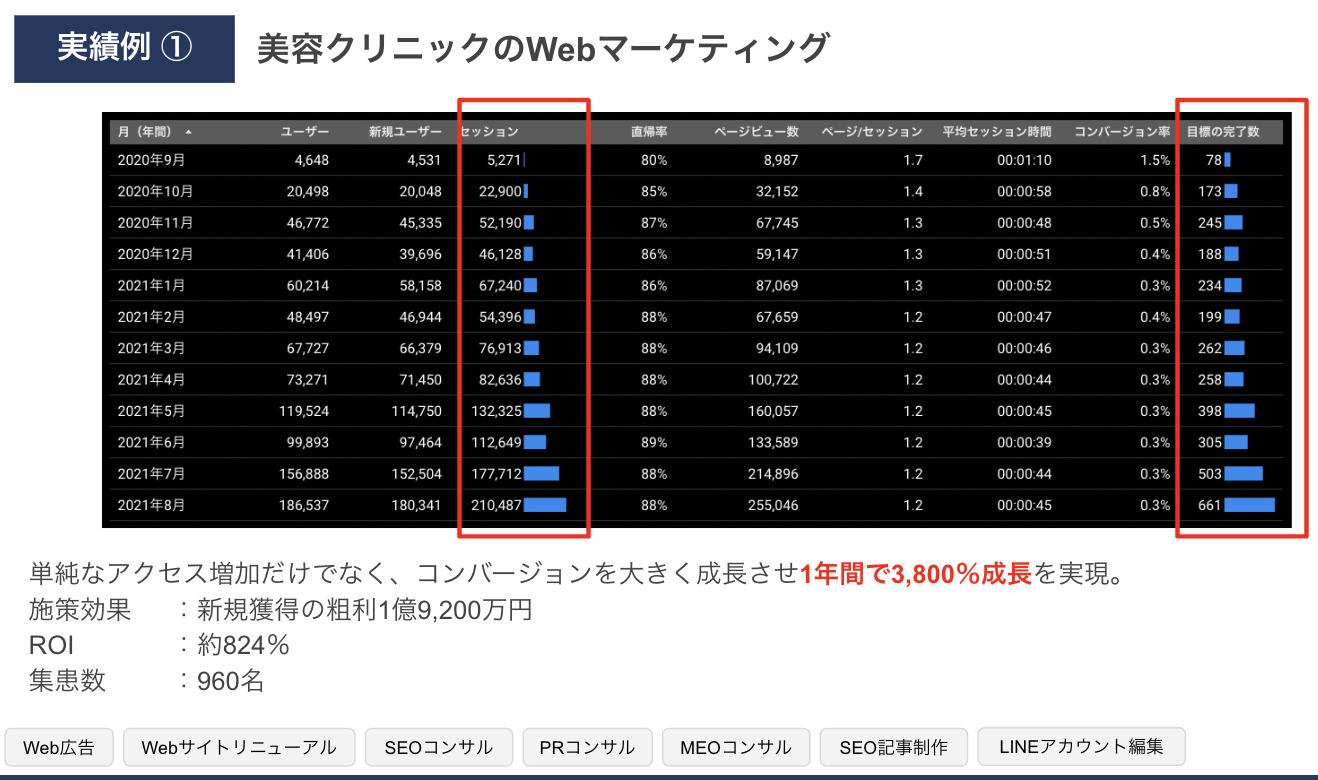Image resolution: width=1318 pixels, height=780 pixels.
Task: Open the LINEアカウント編集 tag
Action: pos(1081,746)
